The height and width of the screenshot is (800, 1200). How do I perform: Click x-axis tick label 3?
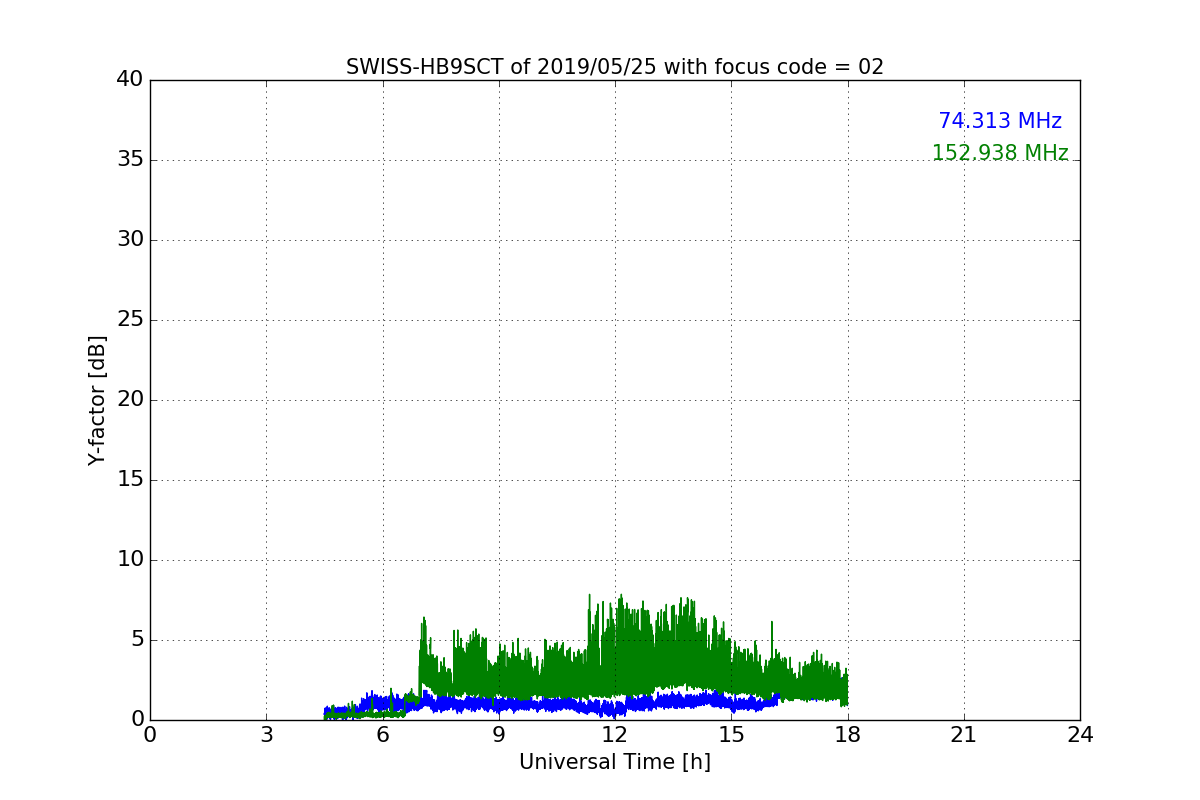click(x=266, y=735)
